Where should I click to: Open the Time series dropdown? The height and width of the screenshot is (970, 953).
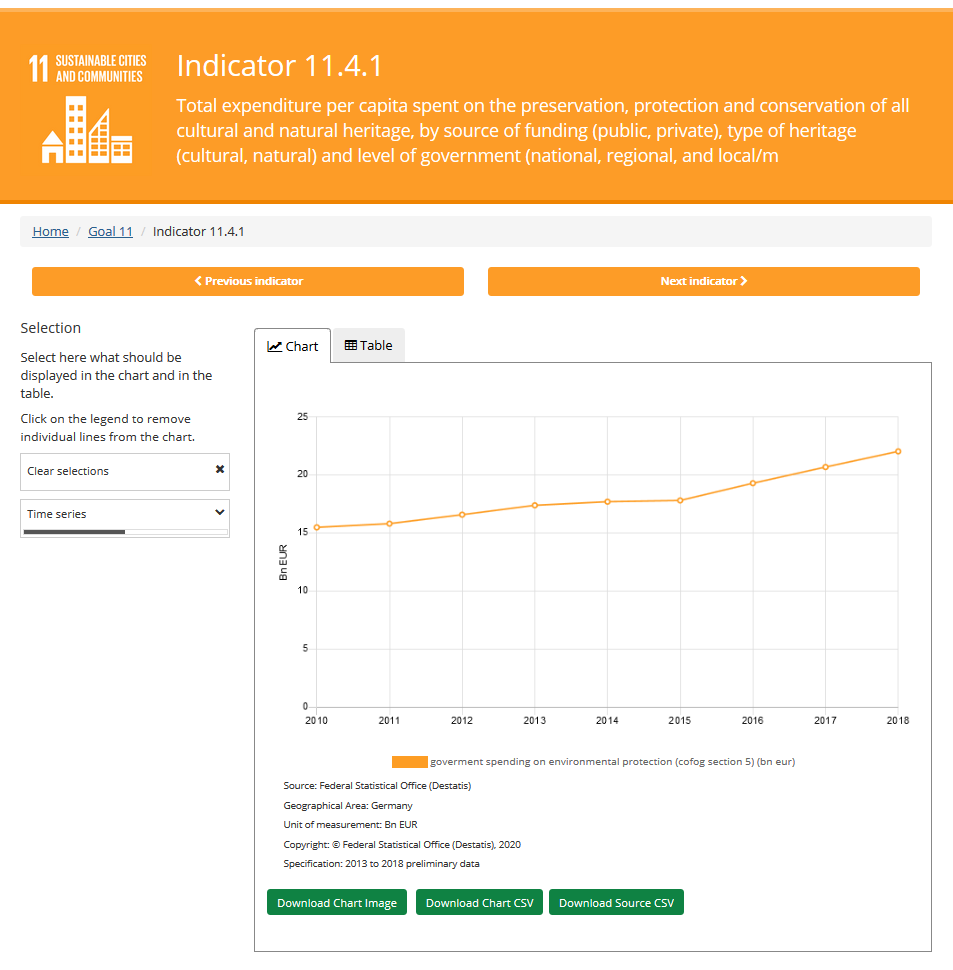click(125, 518)
